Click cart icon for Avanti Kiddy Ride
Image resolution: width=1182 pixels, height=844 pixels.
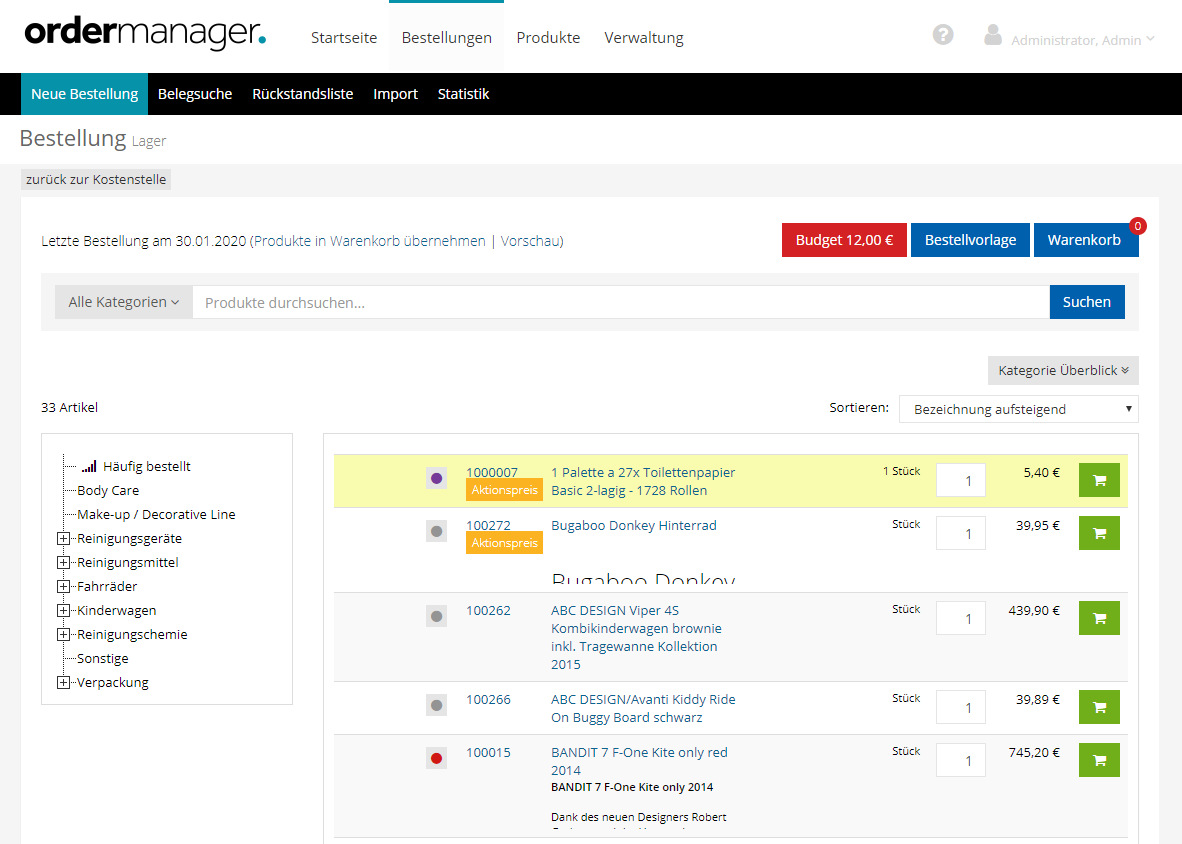(x=1099, y=707)
